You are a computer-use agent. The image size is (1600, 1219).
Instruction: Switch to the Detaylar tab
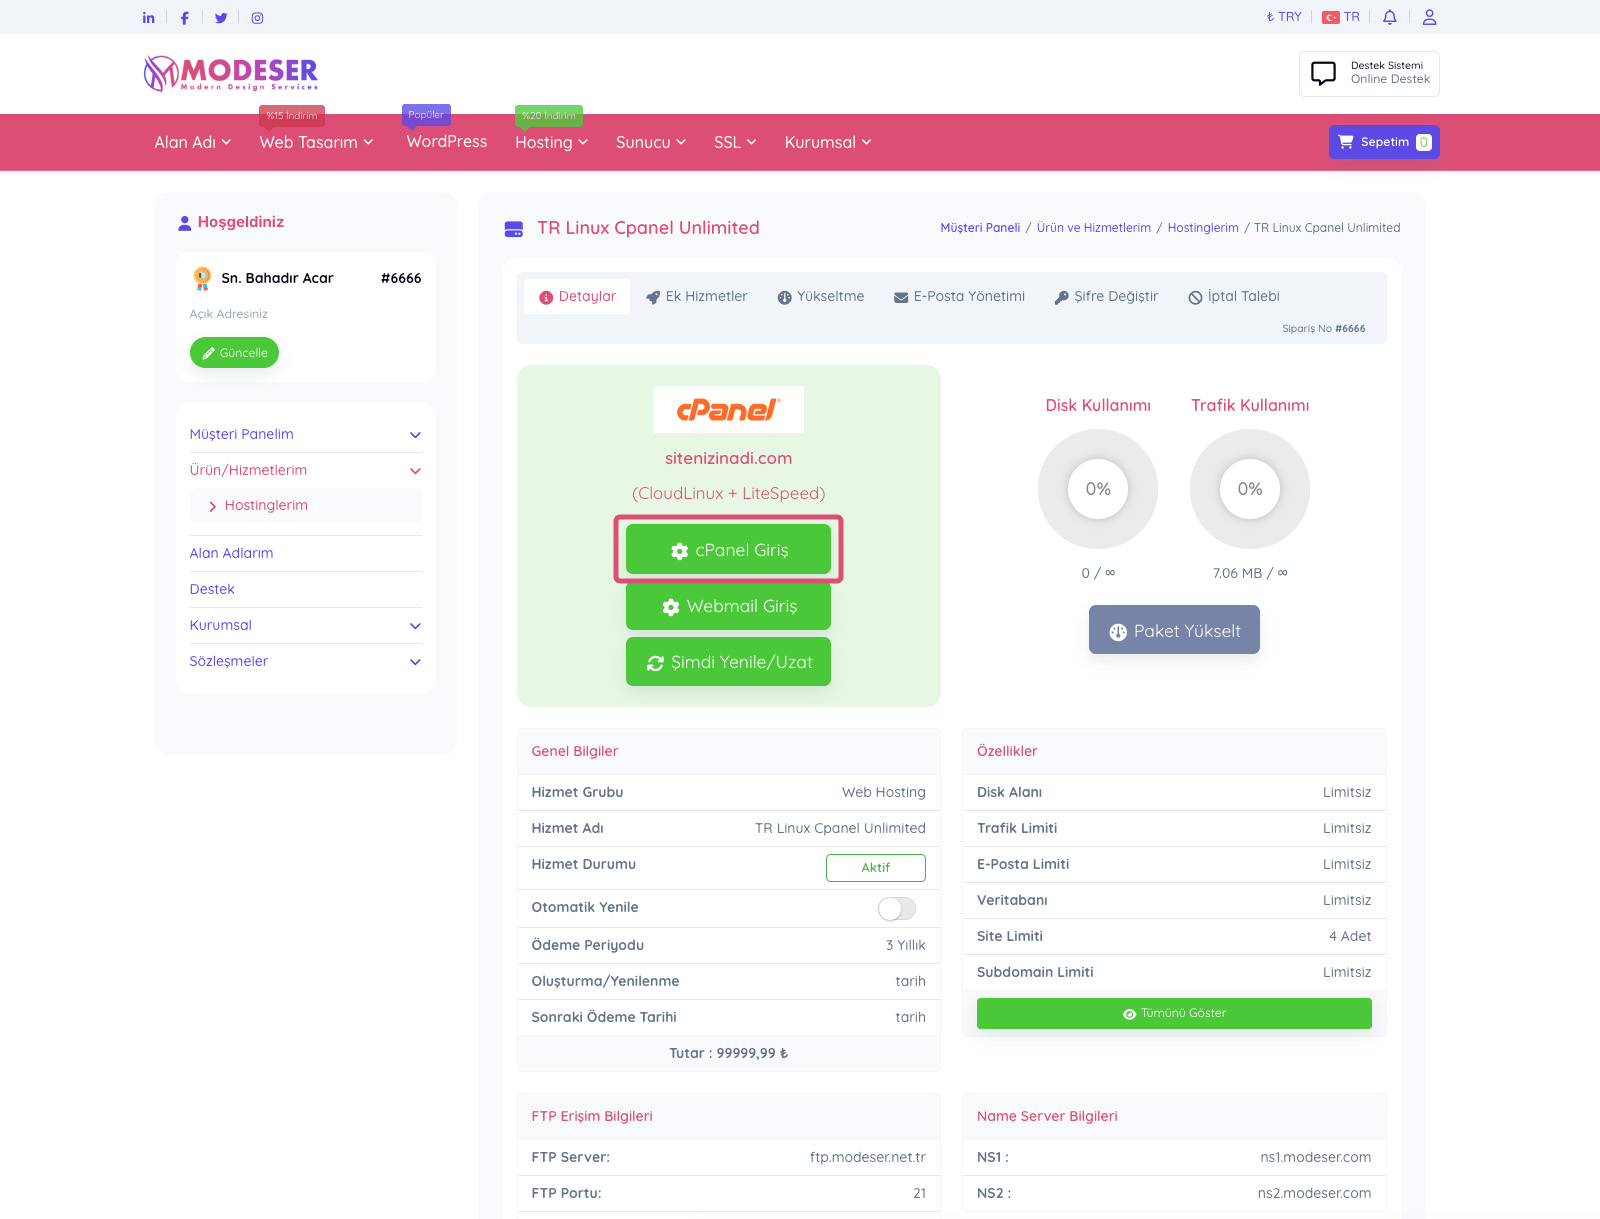[x=577, y=296]
